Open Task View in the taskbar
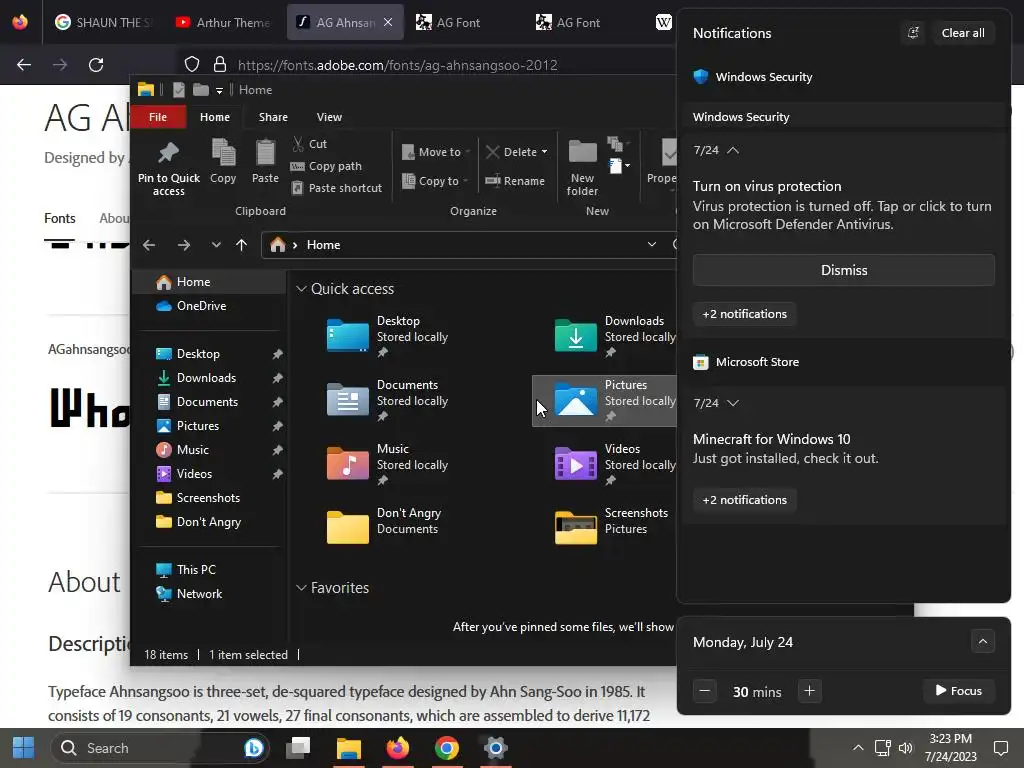 pos(298,748)
